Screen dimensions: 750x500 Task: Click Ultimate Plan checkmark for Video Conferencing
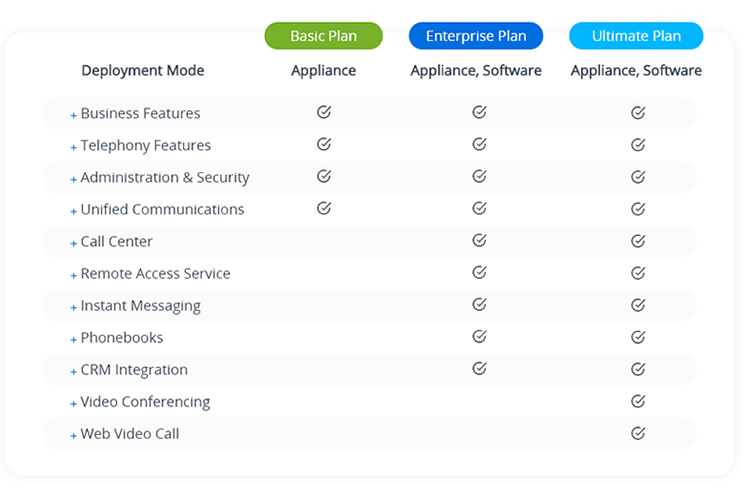(638, 401)
